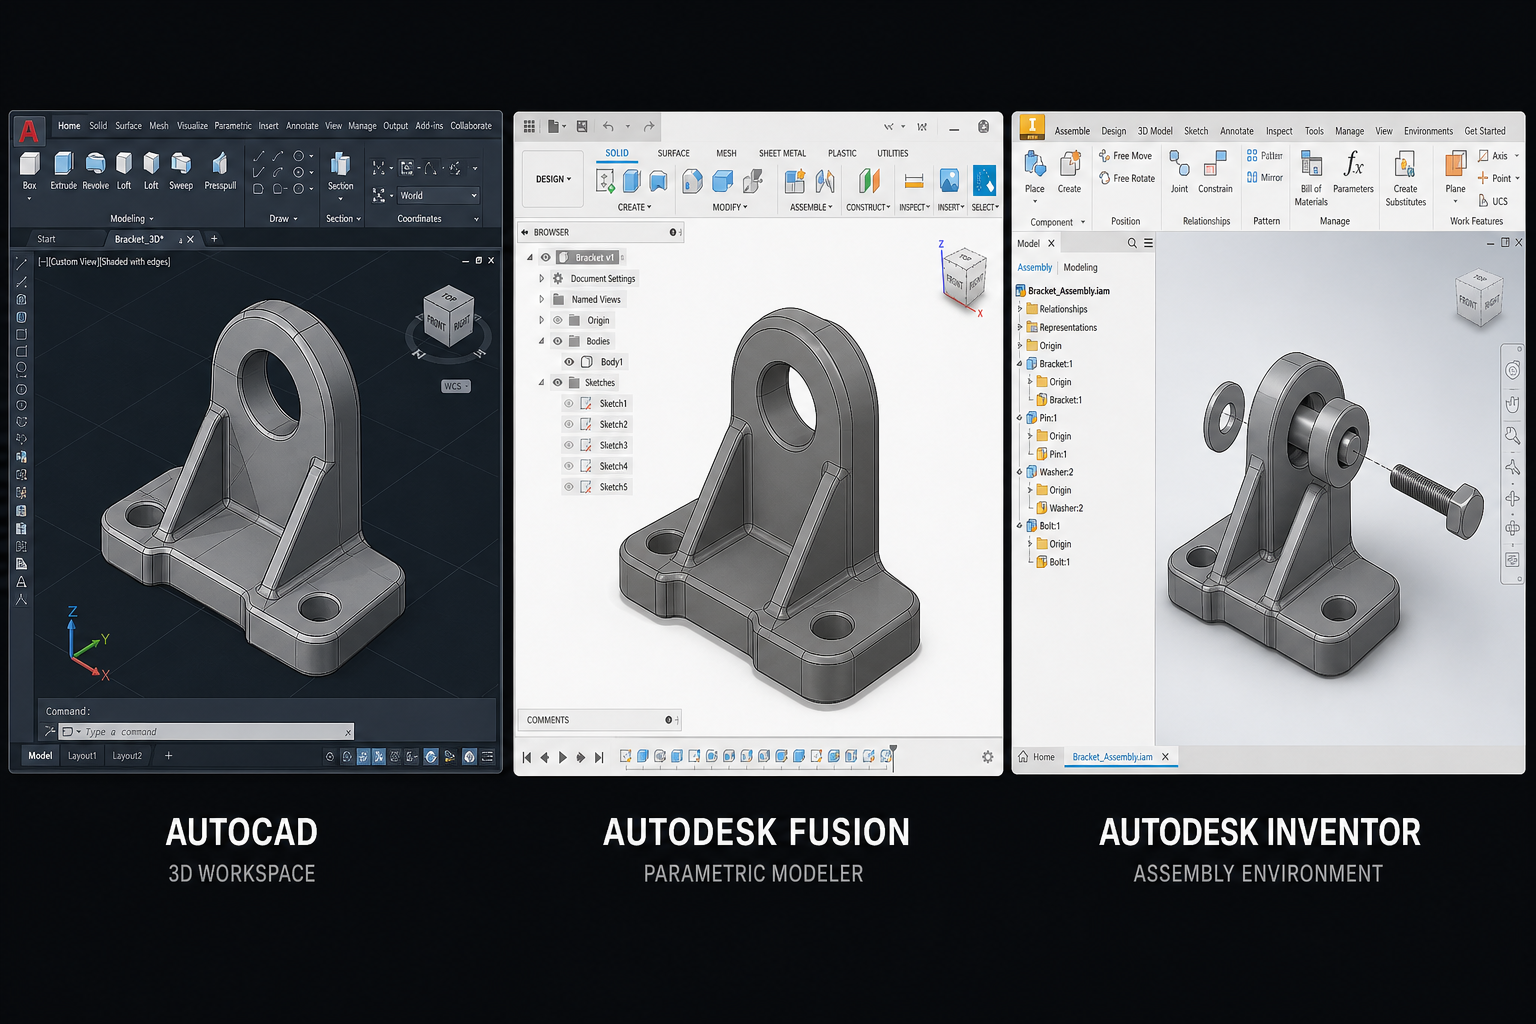The height and width of the screenshot is (1024, 1536).
Task: Toggle visibility of Sketch3 in Fusion
Action: click(569, 446)
